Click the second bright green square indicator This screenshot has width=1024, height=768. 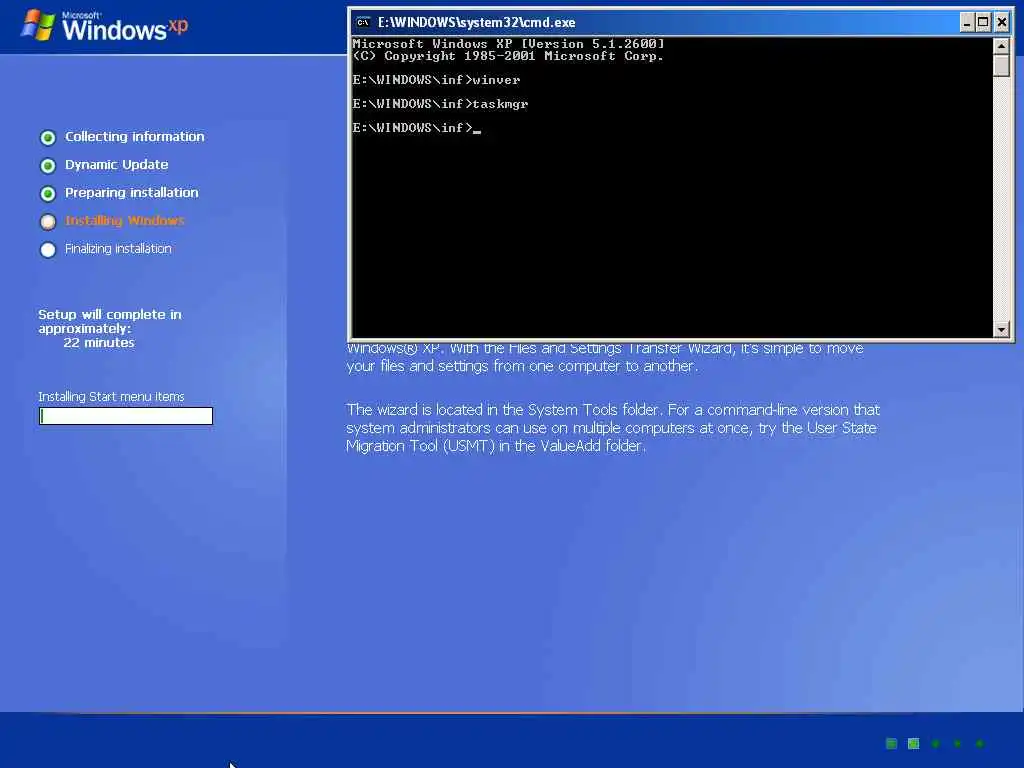pyautogui.click(x=914, y=743)
